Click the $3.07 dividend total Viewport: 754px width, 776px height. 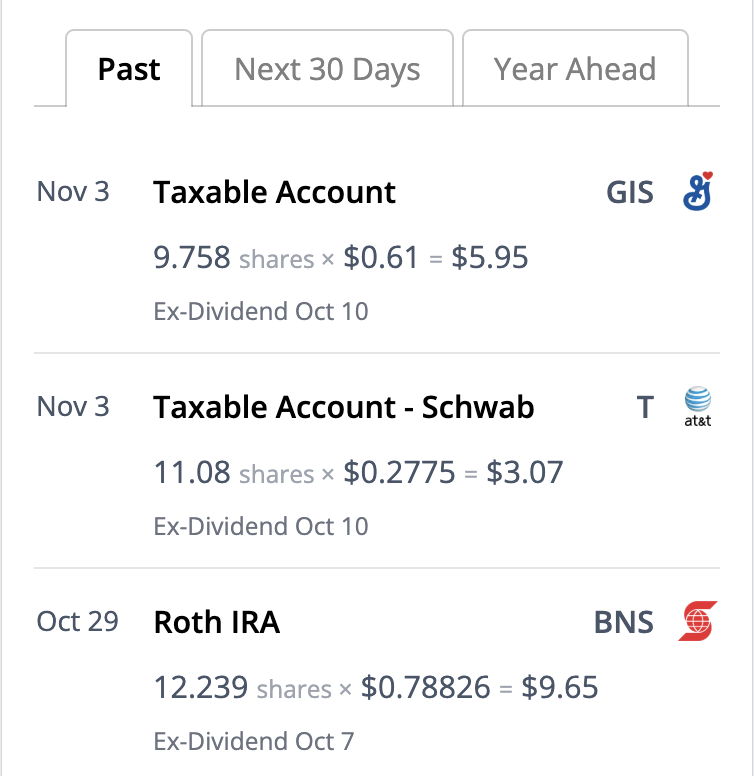525,472
